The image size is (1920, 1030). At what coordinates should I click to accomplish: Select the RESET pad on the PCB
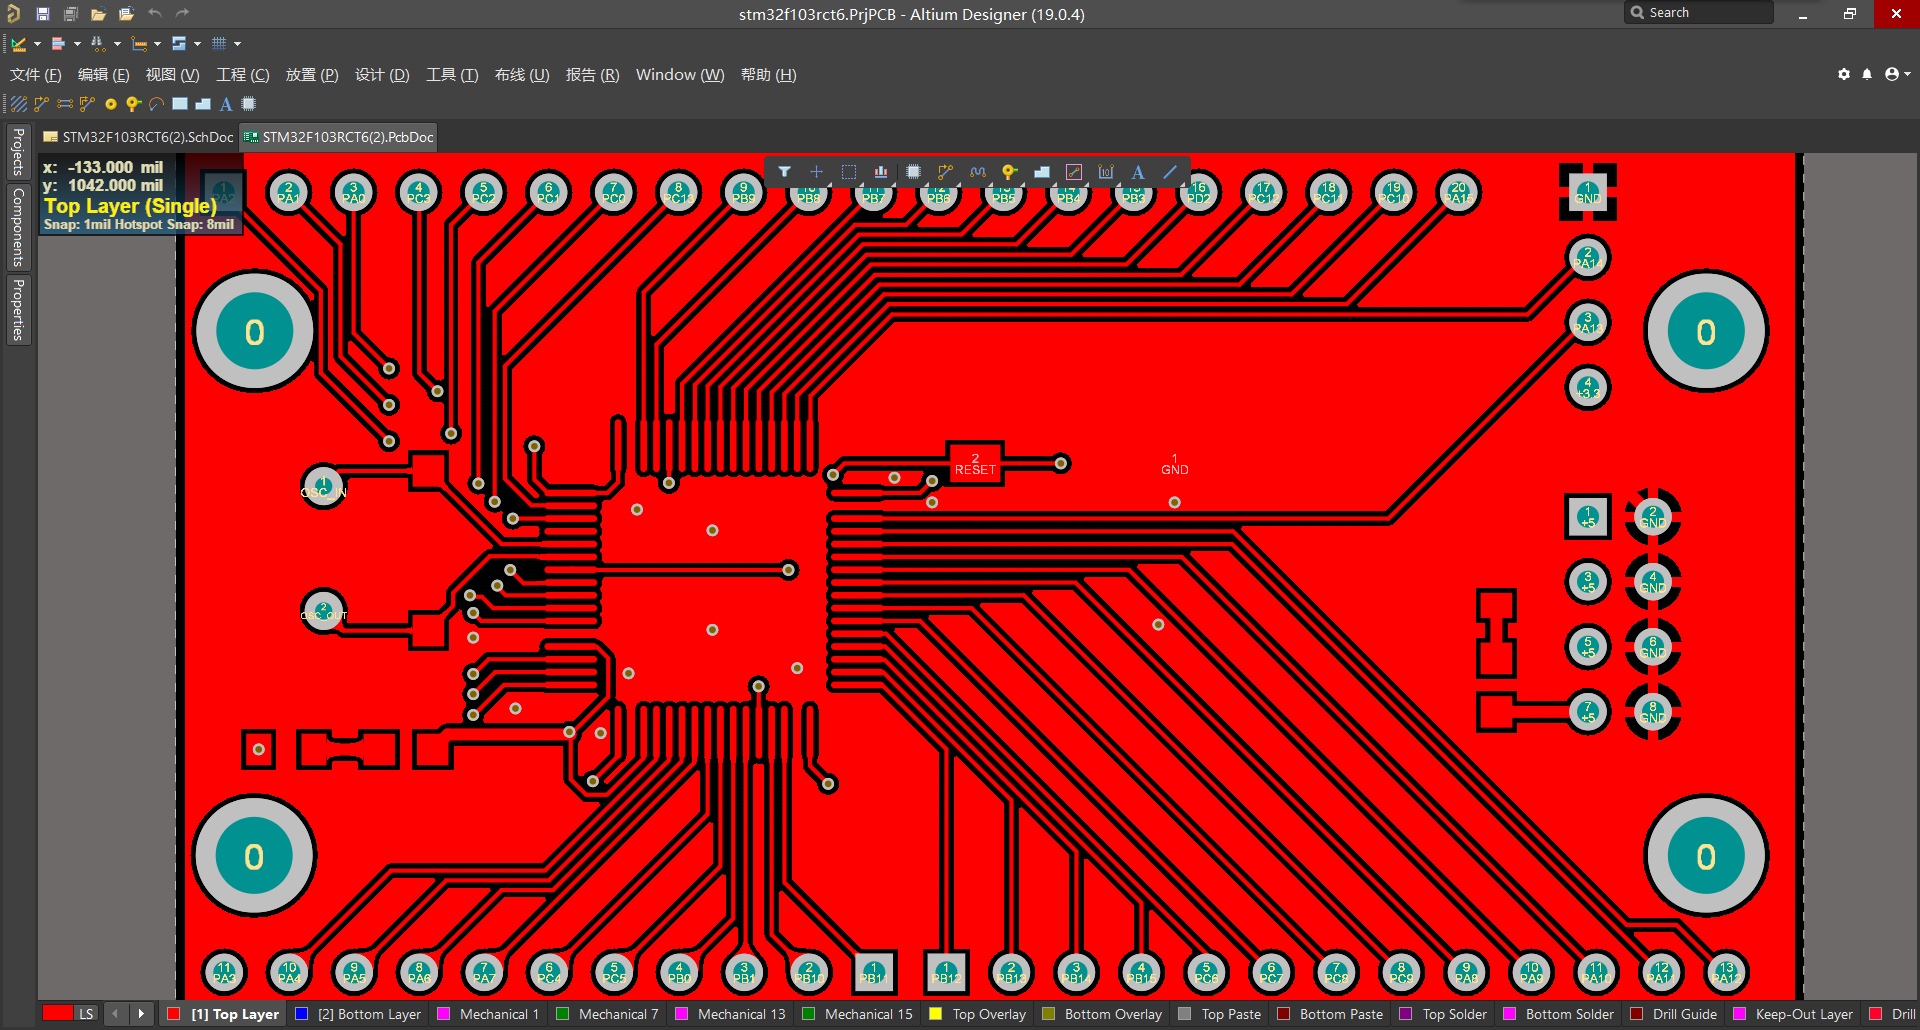(x=975, y=463)
